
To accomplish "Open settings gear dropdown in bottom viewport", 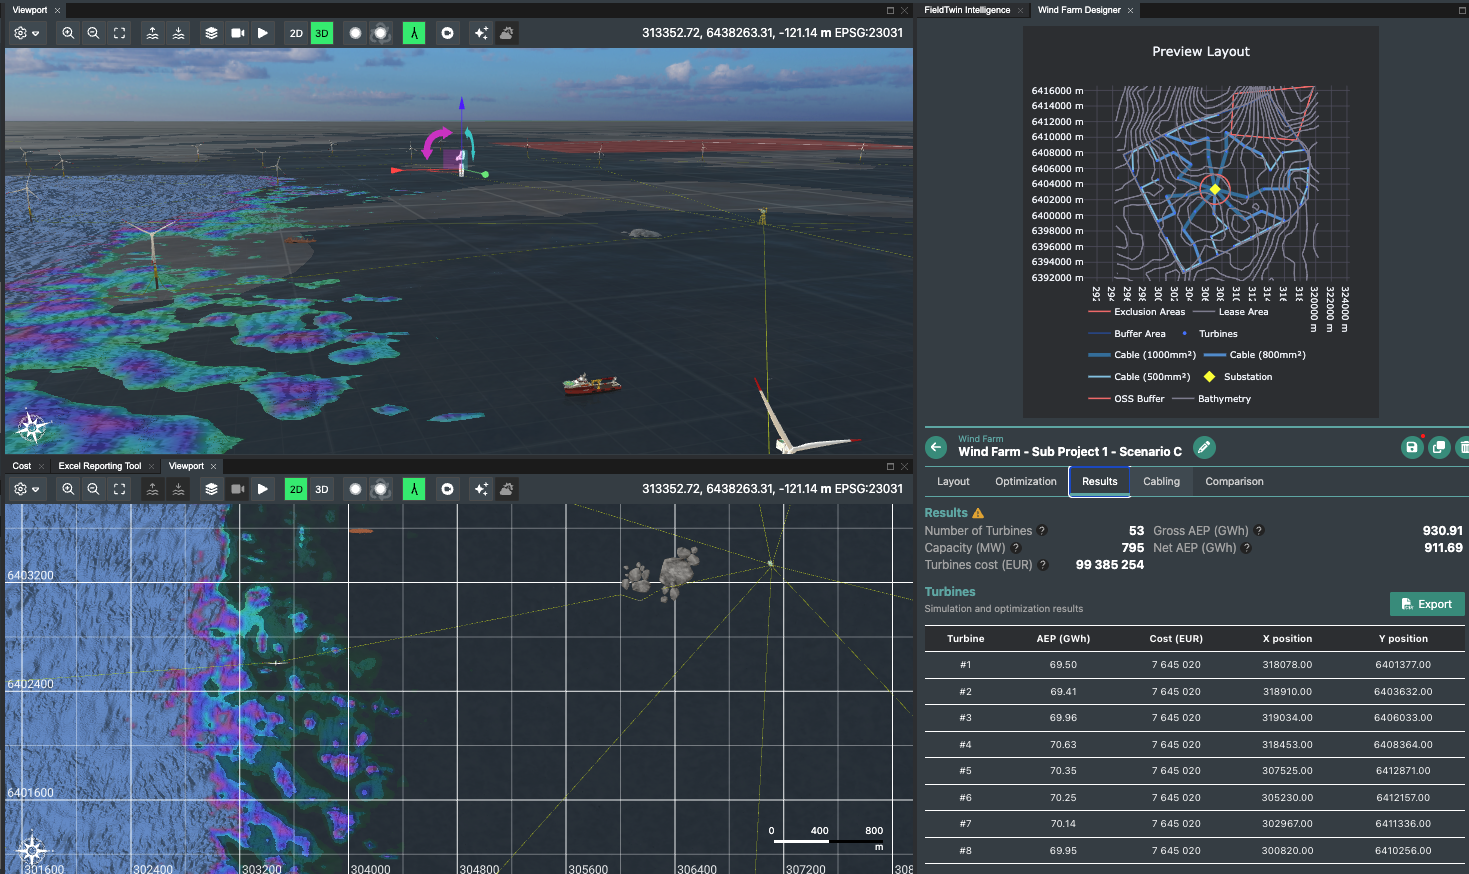I will pos(26,489).
